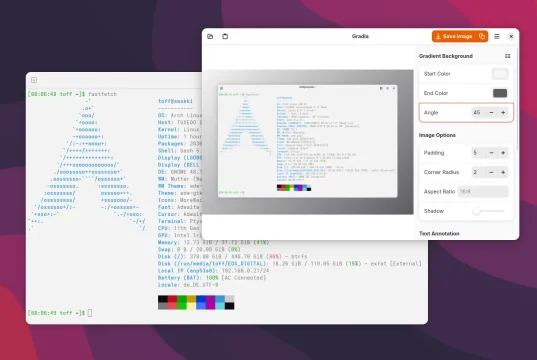Focus the Angle value field
The image size is (537, 360).
[x=478, y=112]
